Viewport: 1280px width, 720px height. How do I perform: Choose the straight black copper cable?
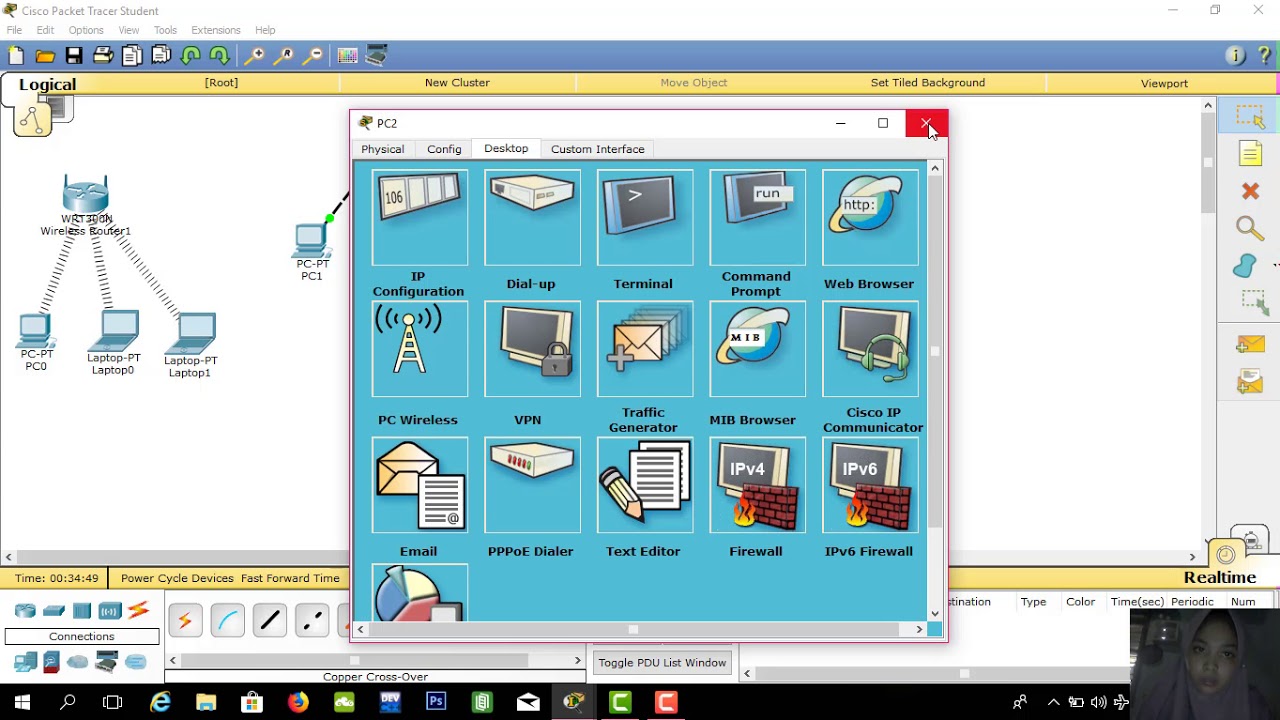(270, 621)
